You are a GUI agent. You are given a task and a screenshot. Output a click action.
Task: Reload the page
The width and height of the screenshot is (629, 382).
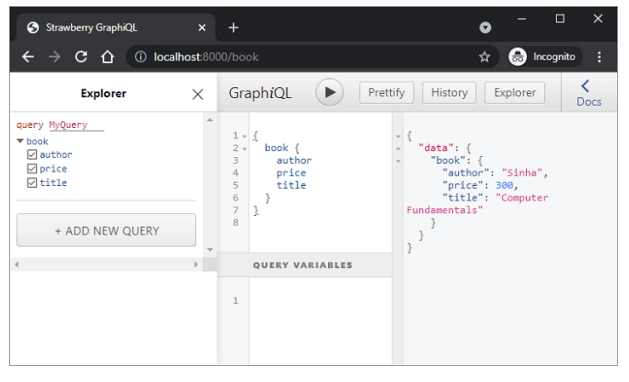[x=81, y=57]
